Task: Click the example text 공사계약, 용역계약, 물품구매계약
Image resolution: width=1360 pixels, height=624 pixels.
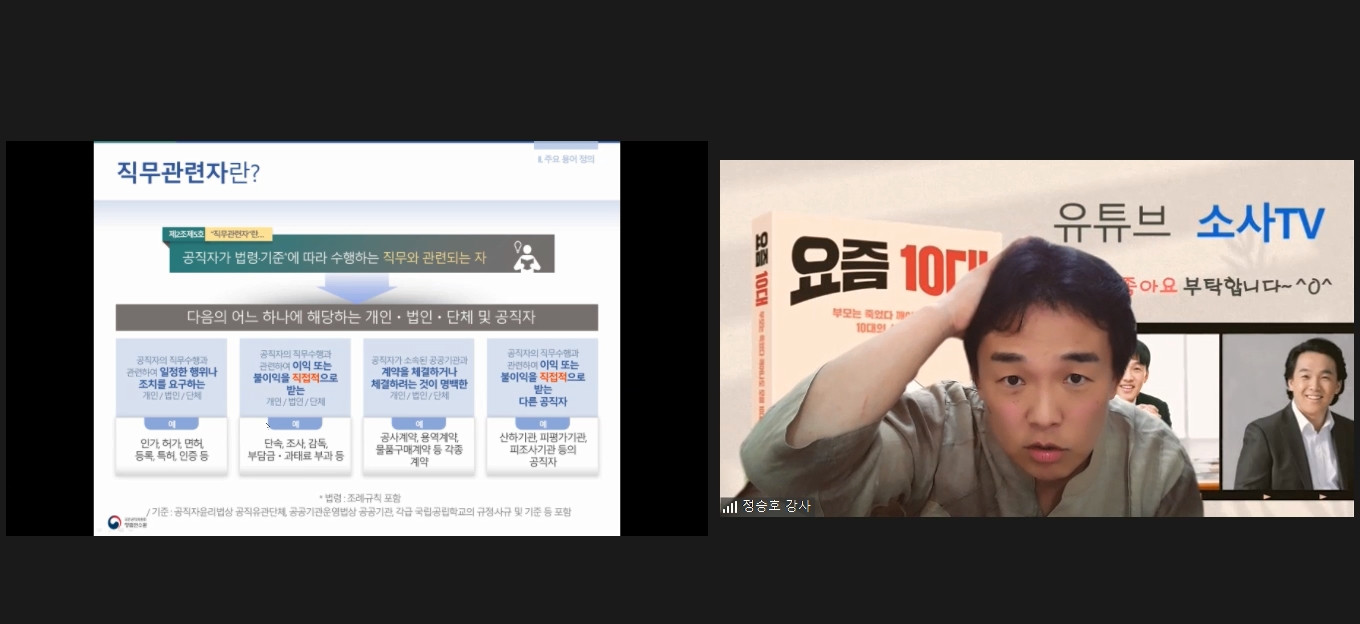Action: coord(419,450)
